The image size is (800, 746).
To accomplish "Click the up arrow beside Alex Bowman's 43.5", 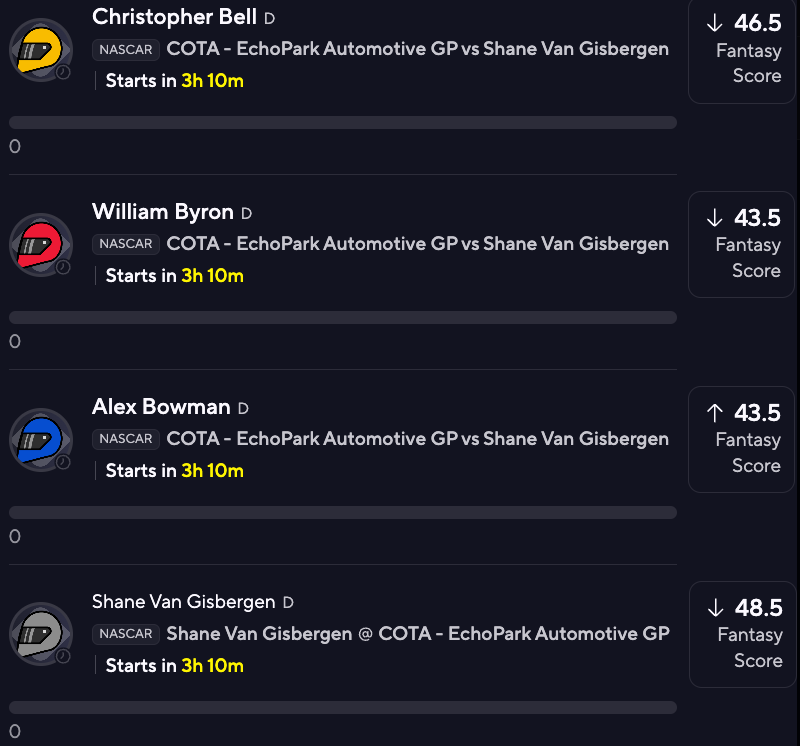I will (714, 413).
